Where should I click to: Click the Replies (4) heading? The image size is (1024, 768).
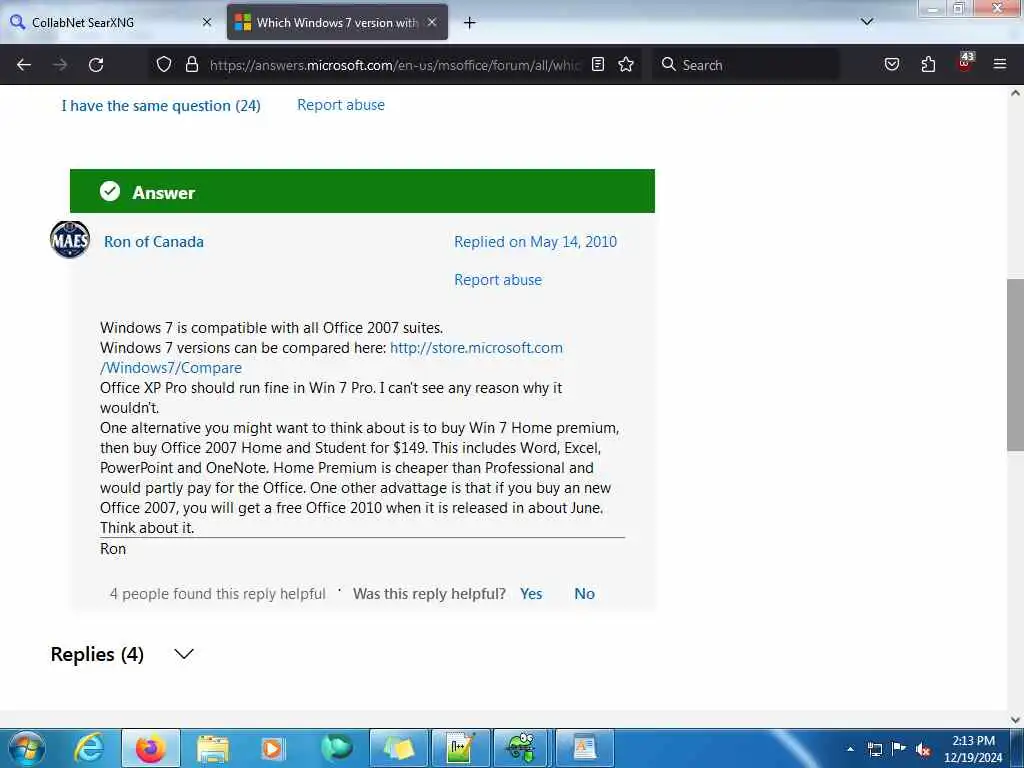coord(97,654)
